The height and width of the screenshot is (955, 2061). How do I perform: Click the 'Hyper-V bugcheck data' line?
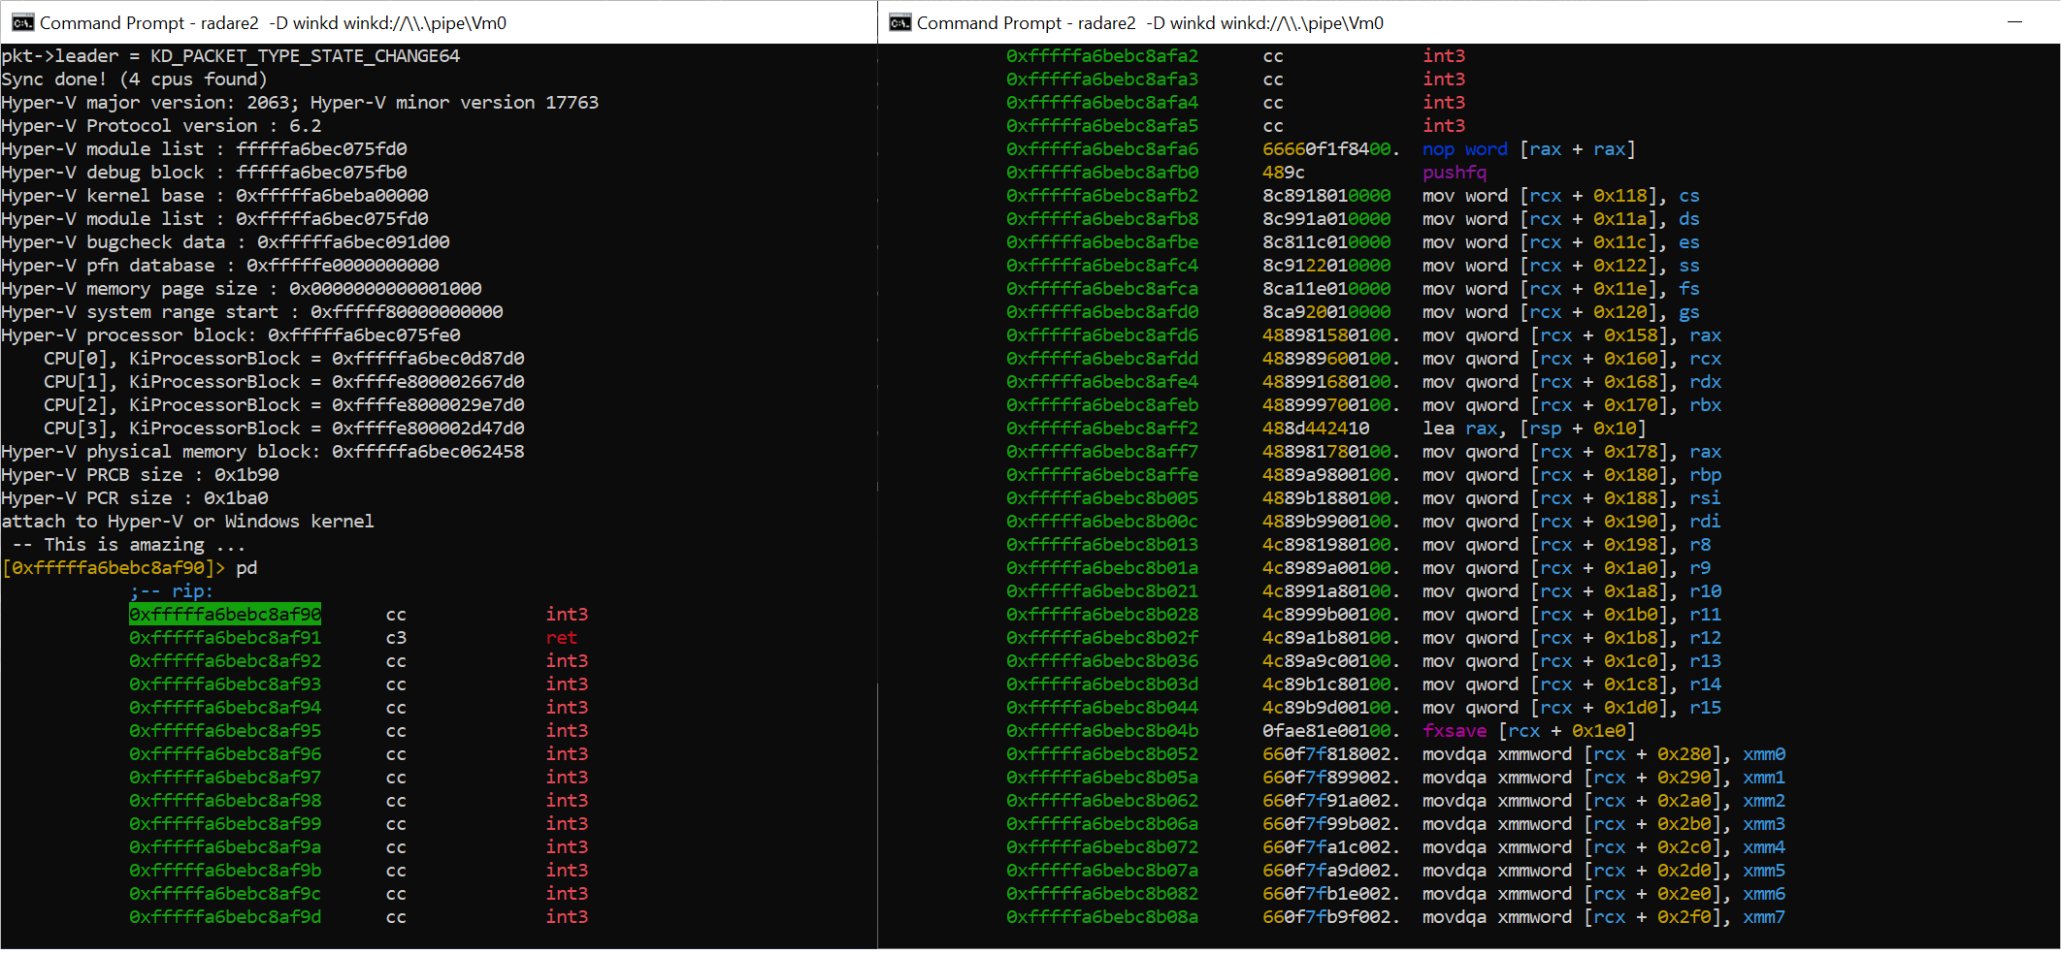point(226,242)
